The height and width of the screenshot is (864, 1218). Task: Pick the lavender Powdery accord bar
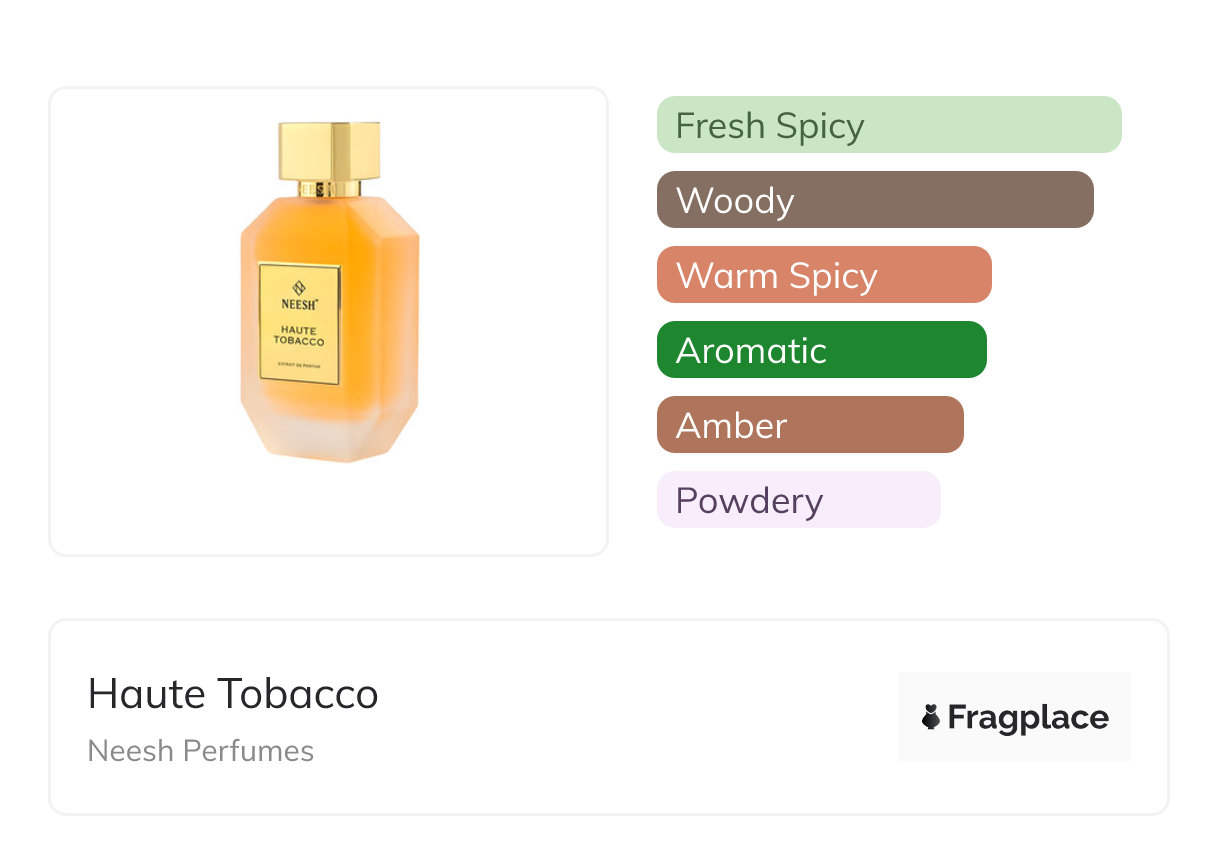click(798, 500)
